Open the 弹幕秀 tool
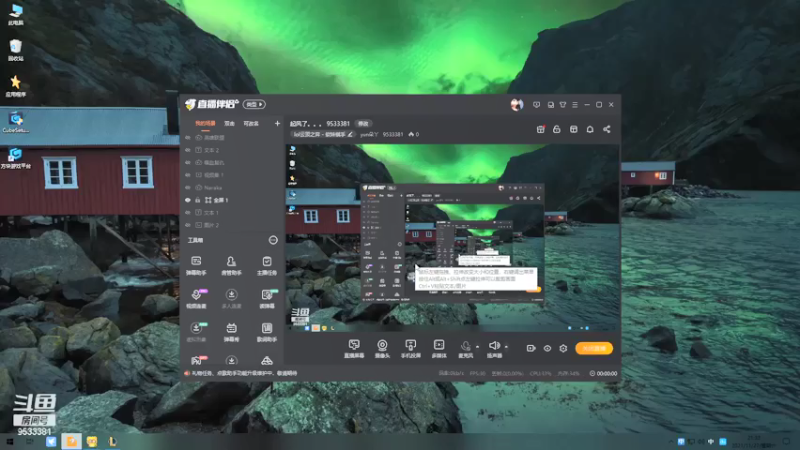Viewport: 800px width, 450px height. [x=231, y=332]
